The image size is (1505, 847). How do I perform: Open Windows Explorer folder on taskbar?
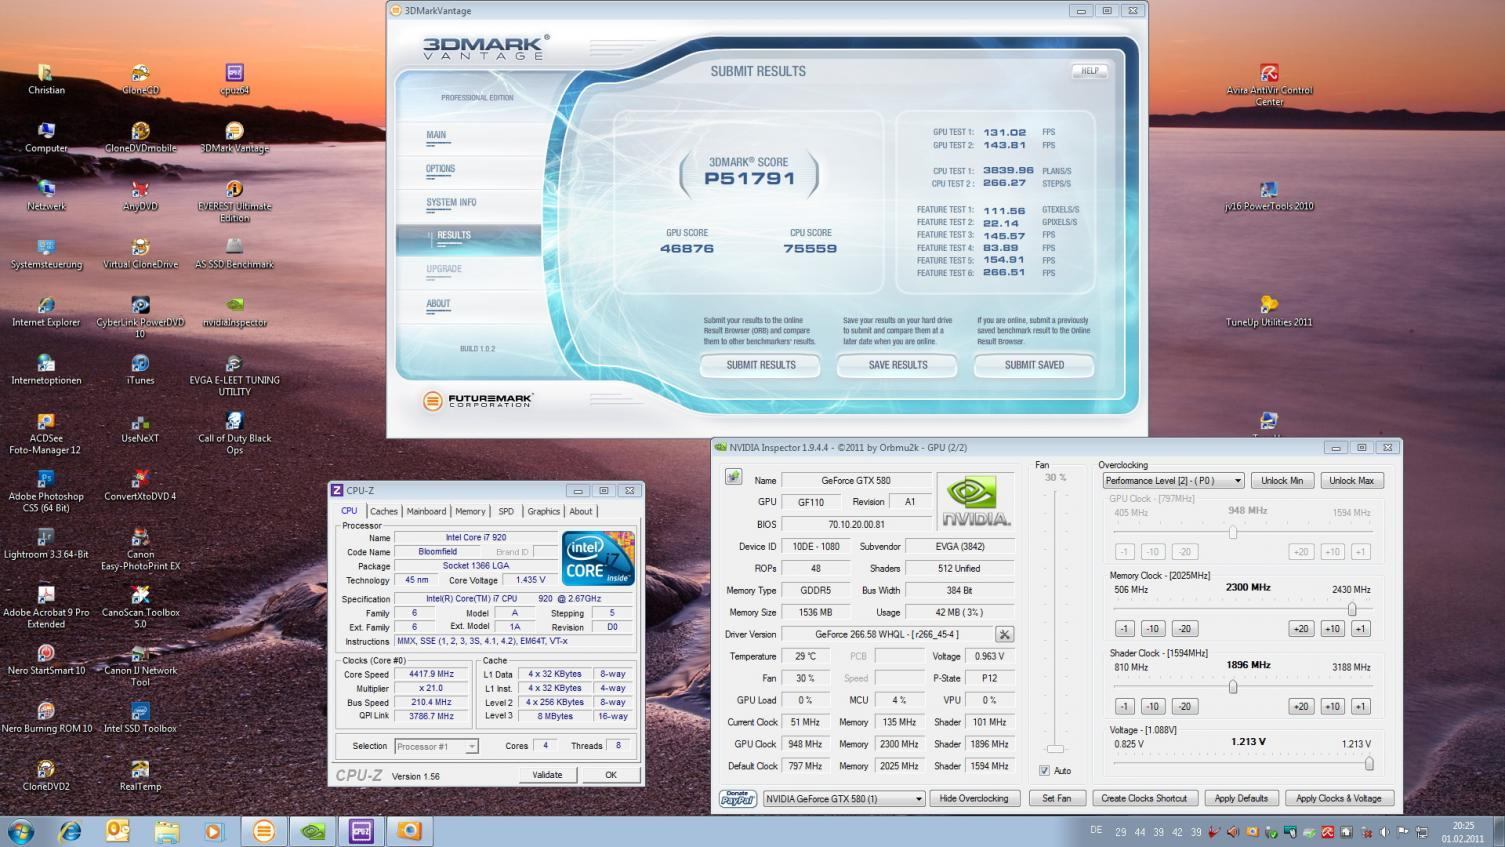(x=166, y=831)
